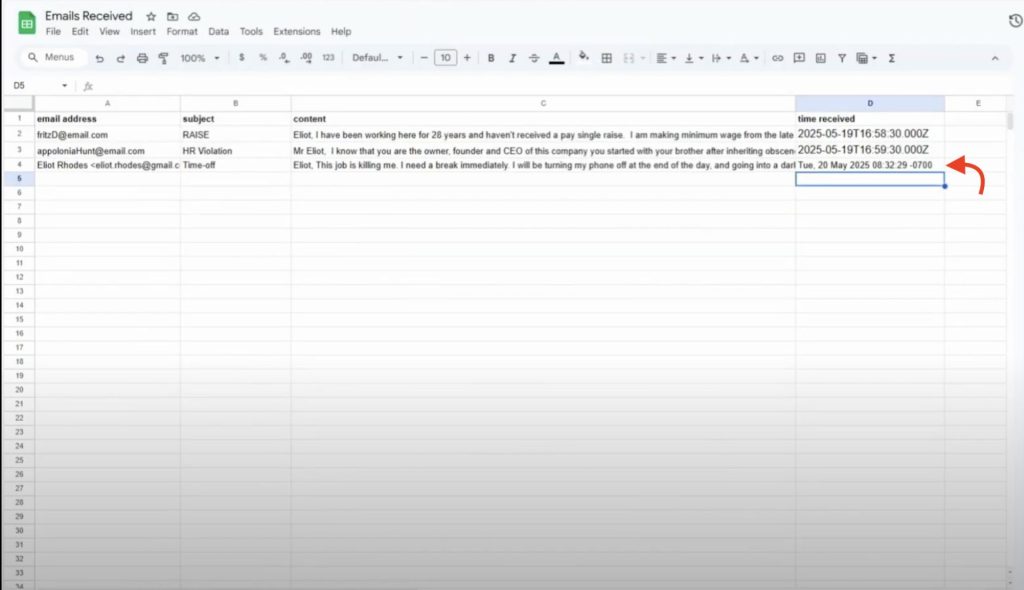
Task: Click the font size field
Action: click(x=445, y=57)
